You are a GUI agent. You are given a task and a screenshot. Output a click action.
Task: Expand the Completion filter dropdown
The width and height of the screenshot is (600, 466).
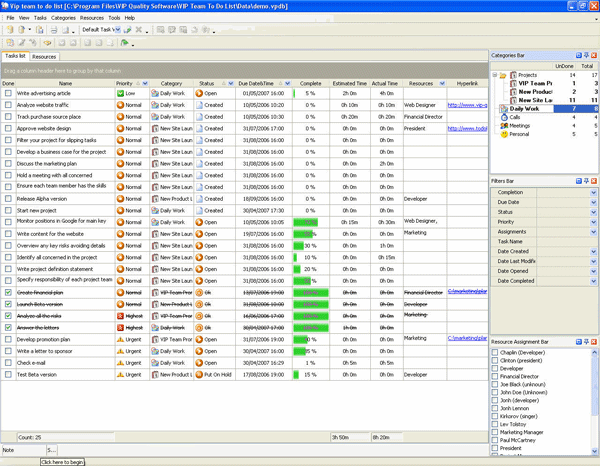click(x=593, y=192)
